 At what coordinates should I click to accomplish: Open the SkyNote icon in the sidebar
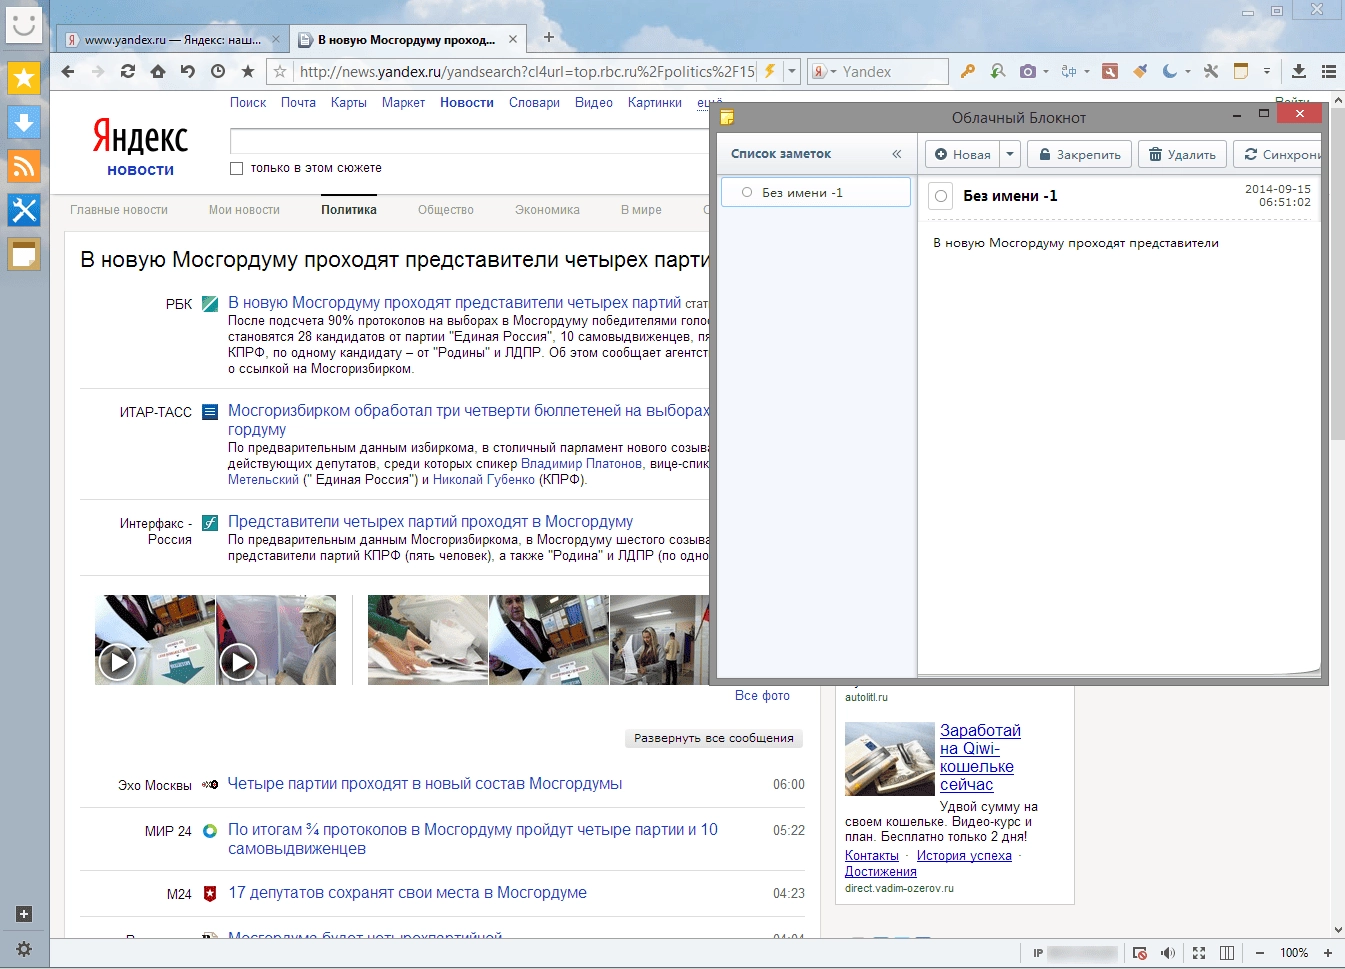[x=24, y=254]
